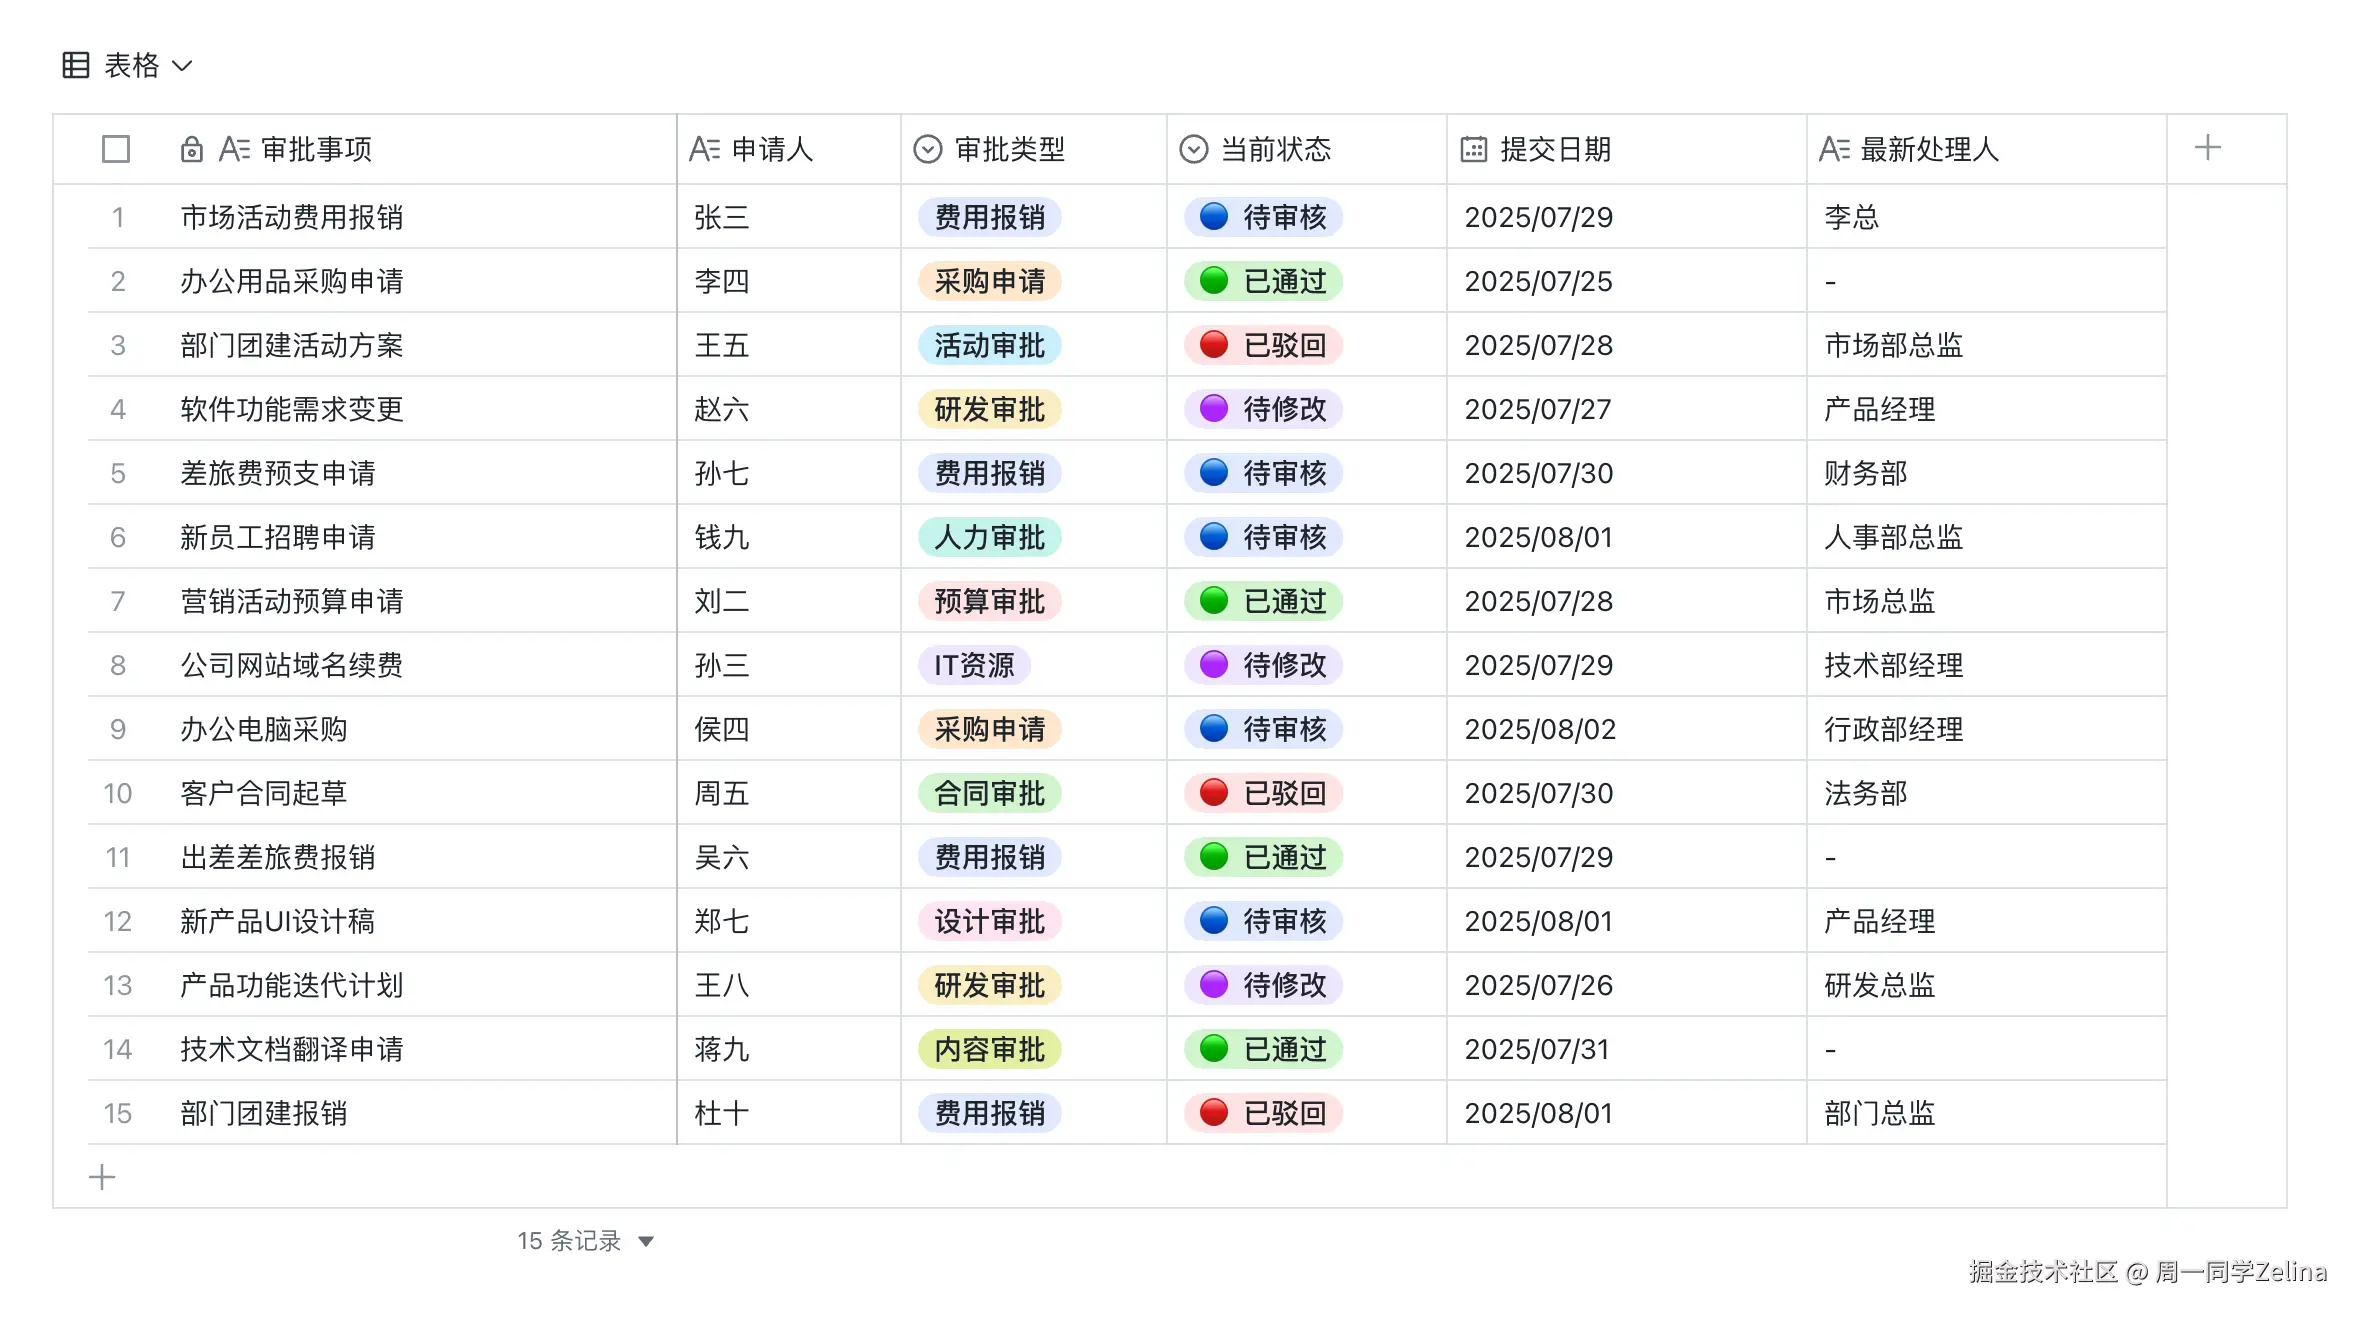This screenshot has width=2360, height=1318.
Task: Click row number 15
Action: (118, 1113)
